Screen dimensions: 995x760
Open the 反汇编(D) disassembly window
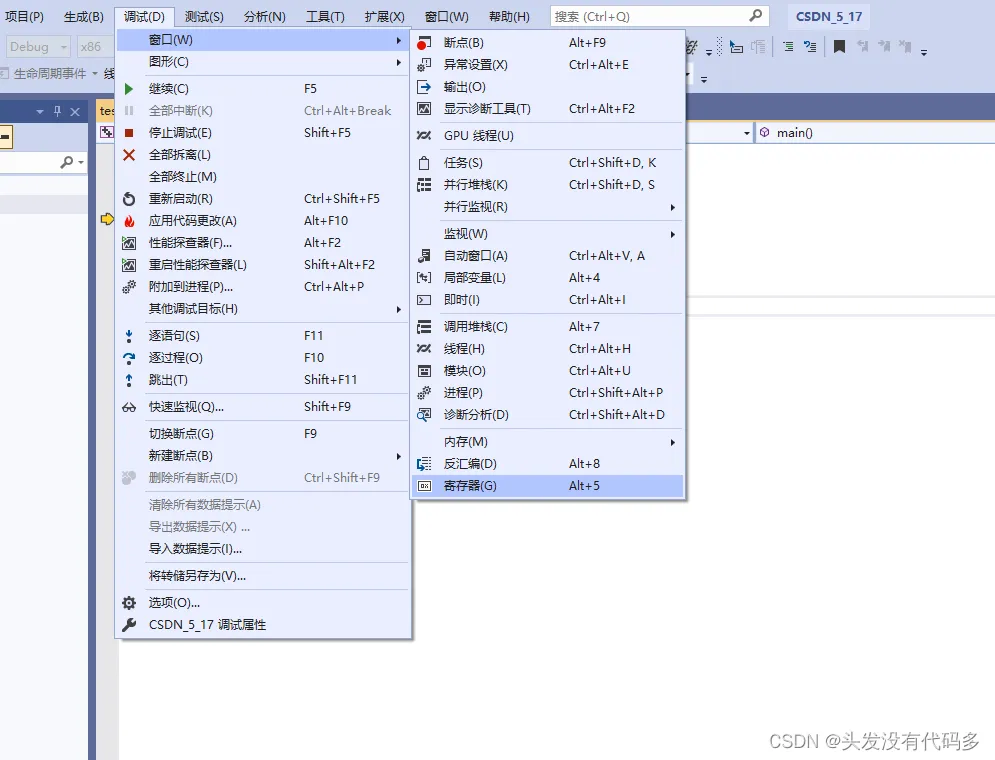pos(548,464)
